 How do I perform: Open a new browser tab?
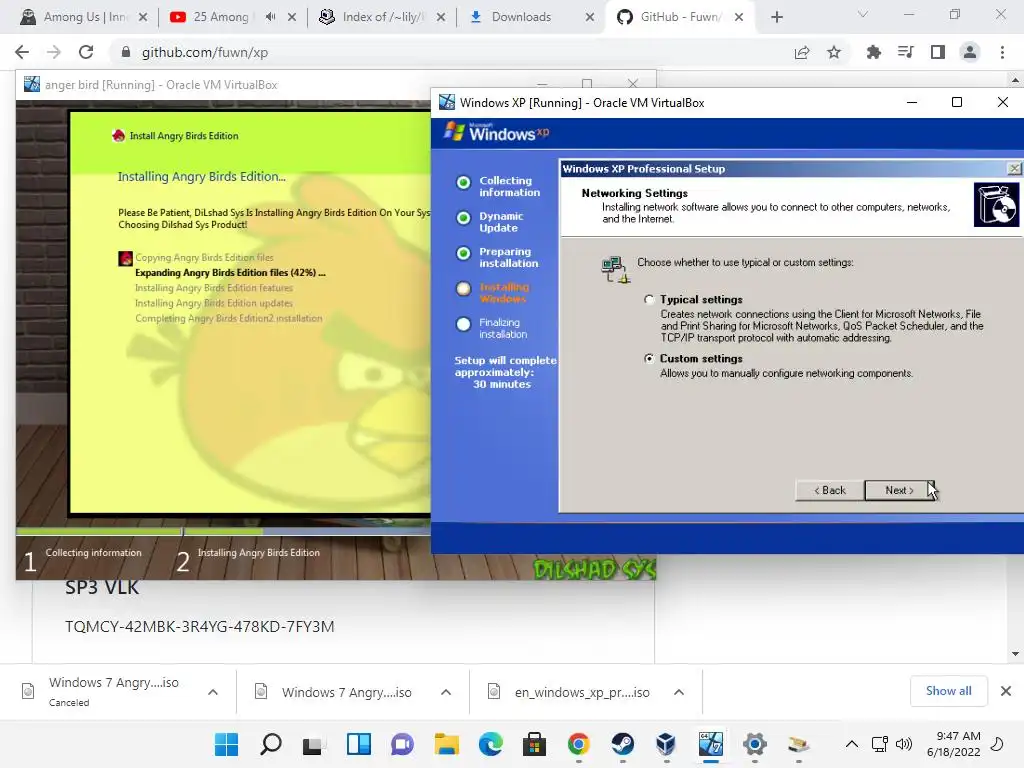pyautogui.click(x=776, y=17)
